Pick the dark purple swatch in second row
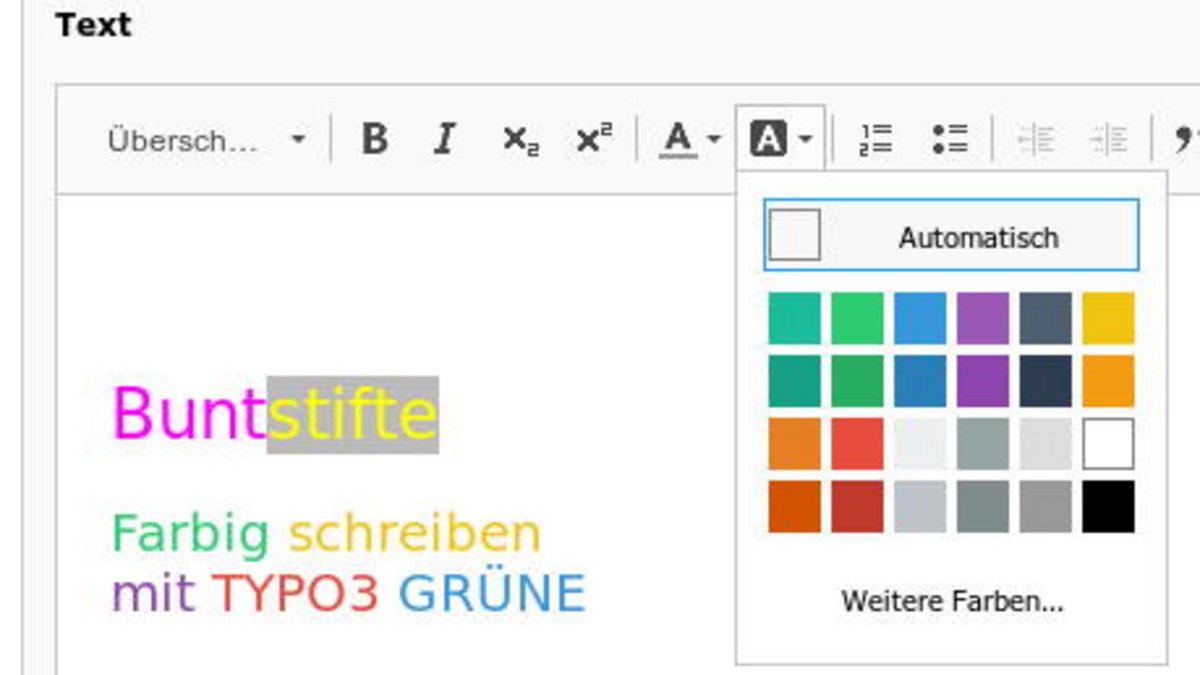The height and width of the screenshot is (675, 1200). point(983,381)
